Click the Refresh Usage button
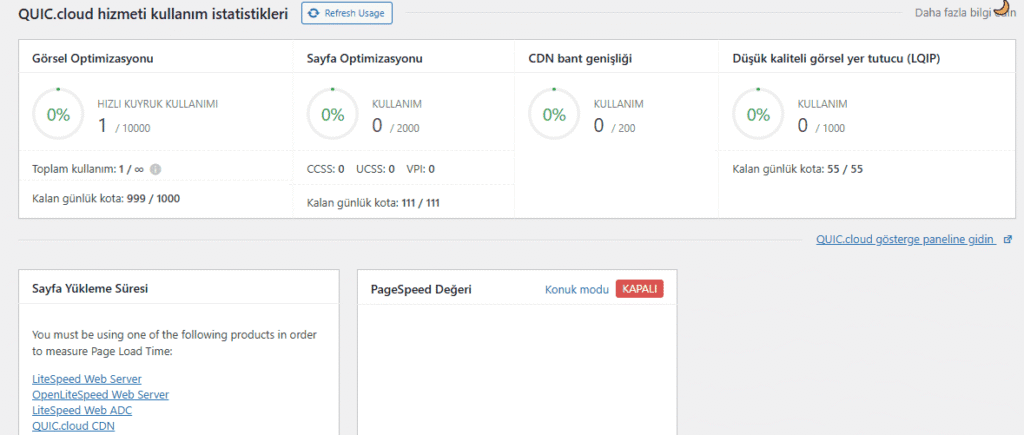 pyautogui.click(x=347, y=13)
